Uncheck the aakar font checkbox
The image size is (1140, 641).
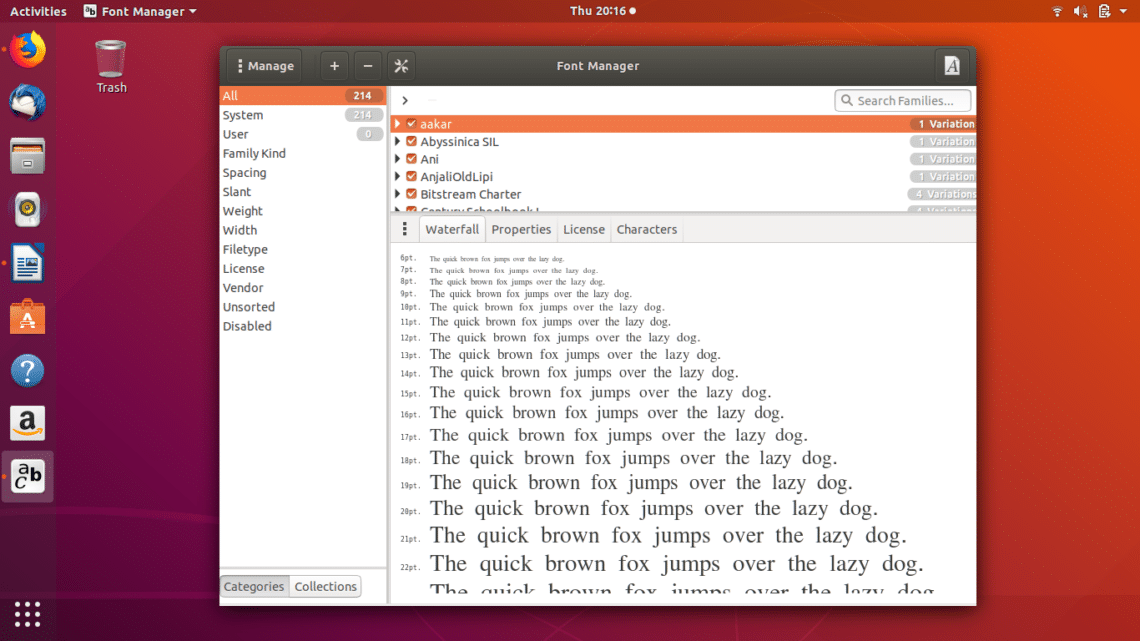point(411,124)
